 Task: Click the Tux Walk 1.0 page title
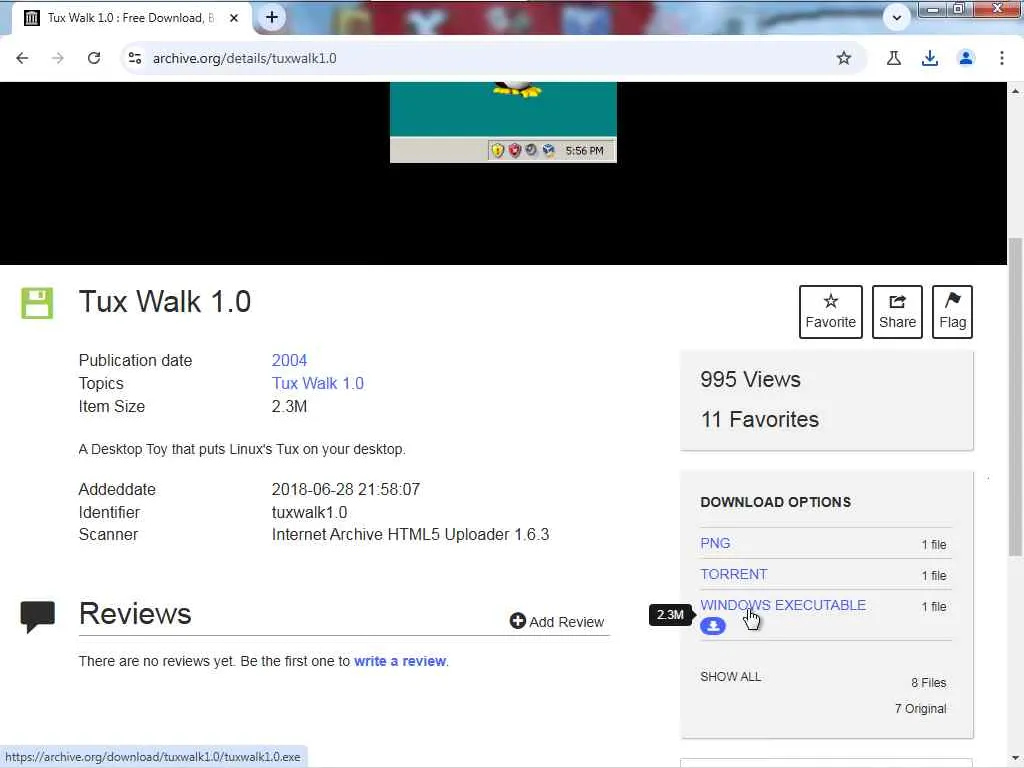[165, 302]
